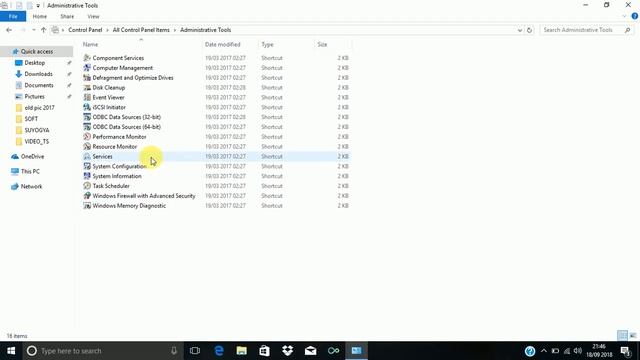This screenshot has height=360, width=640.
Task: Click the Type here to search box
Action: [102, 351]
